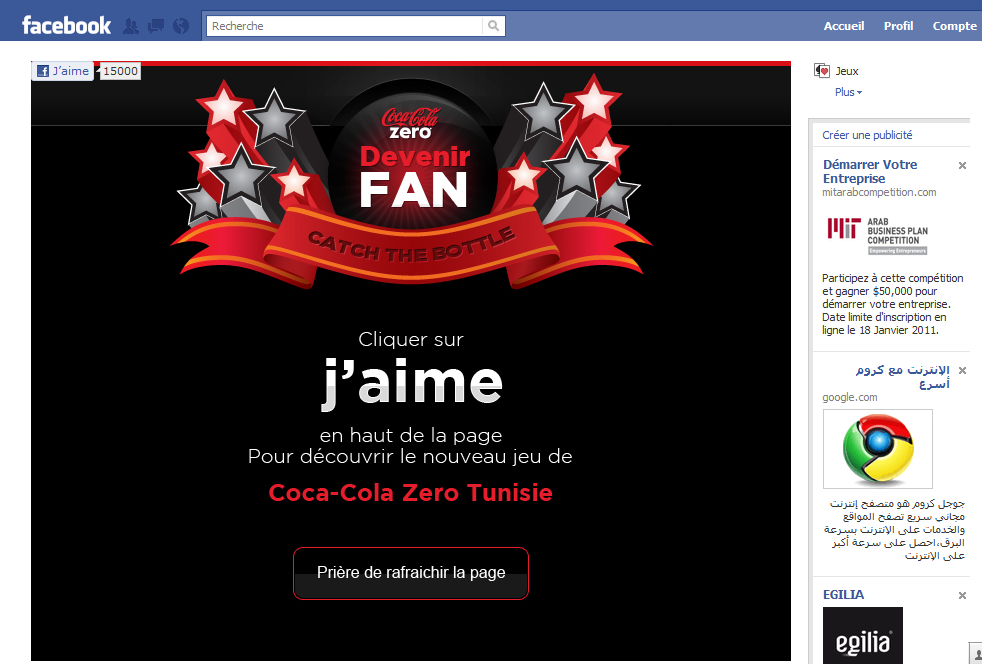Open the friend requests icon
Image resolution: width=982 pixels, height=664 pixels.
click(x=131, y=26)
